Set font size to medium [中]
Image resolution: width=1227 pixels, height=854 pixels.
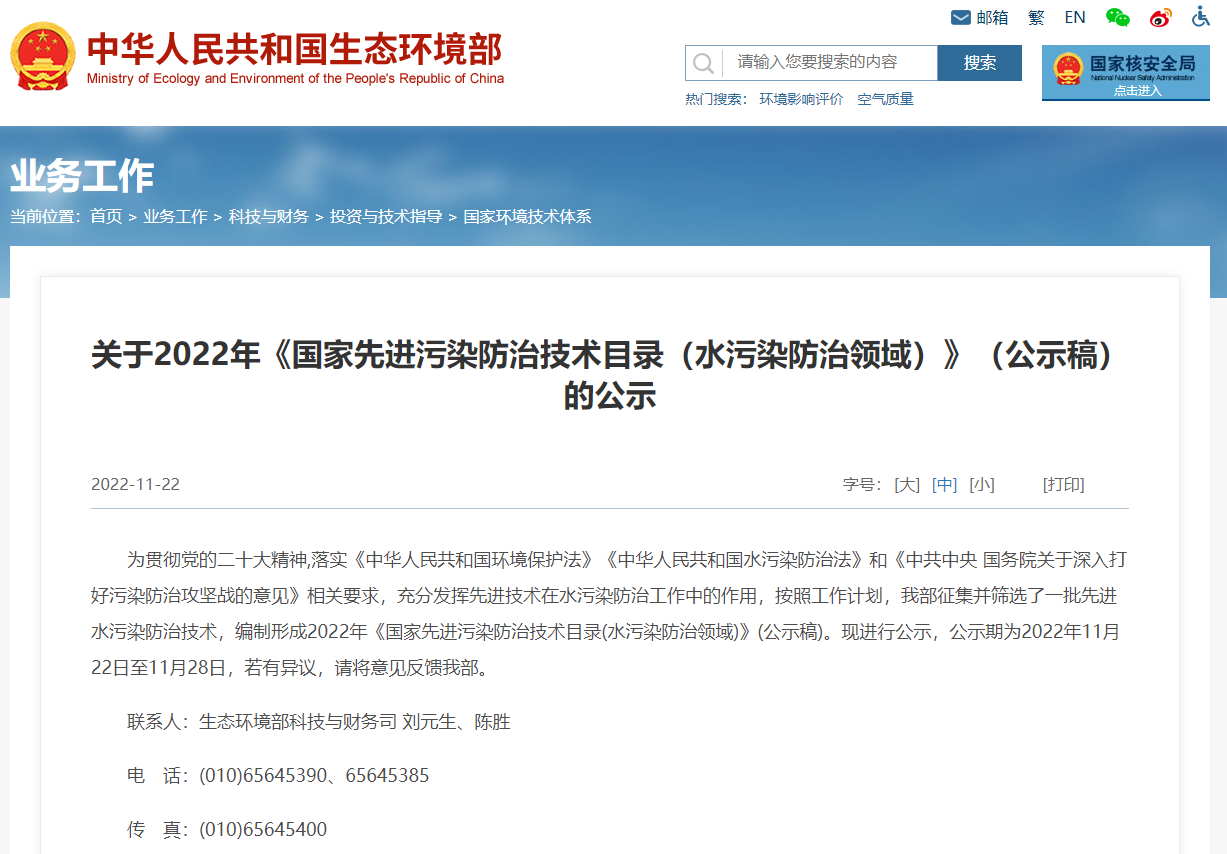pyautogui.click(x=944, y=485)
